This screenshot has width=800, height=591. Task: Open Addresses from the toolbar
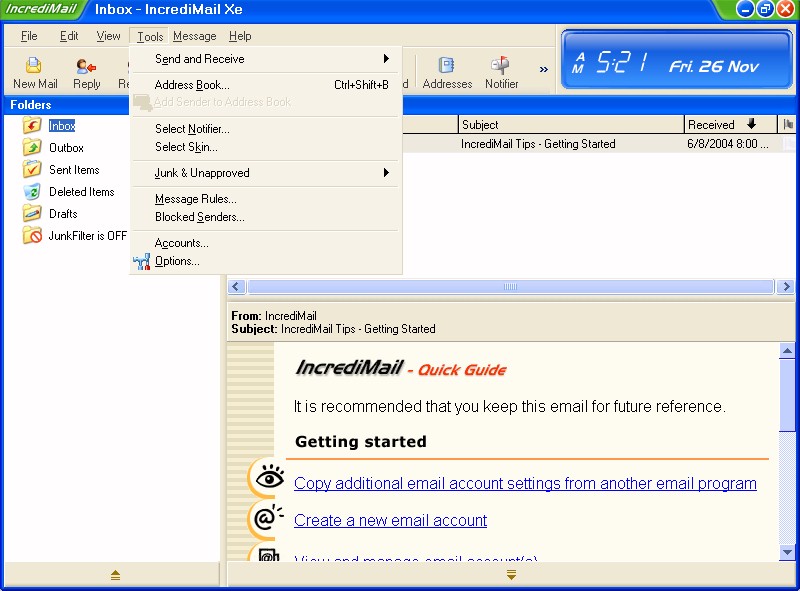click(x=447, y=72)
